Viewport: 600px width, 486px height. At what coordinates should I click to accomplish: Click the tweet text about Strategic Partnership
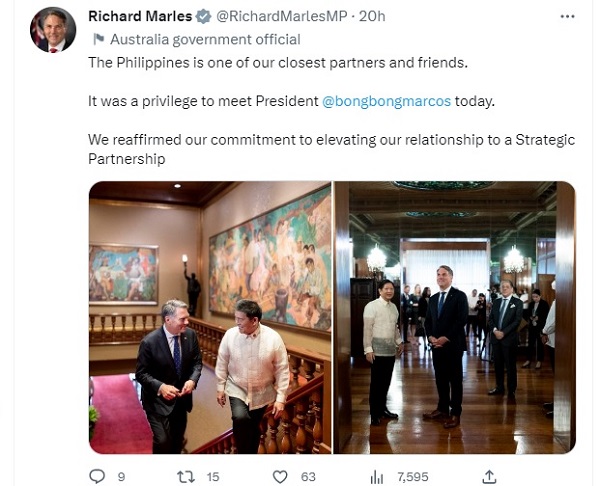[330, 149]
